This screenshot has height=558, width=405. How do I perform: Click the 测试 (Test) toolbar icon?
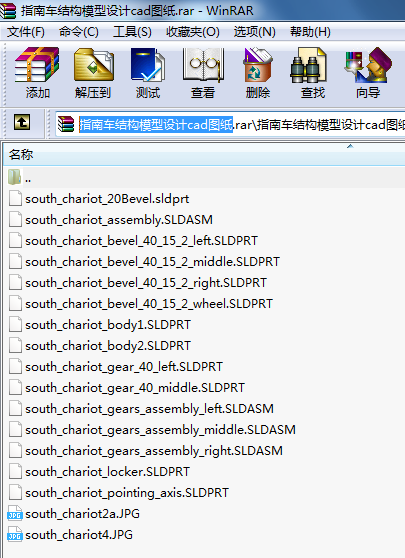(148, 65)
